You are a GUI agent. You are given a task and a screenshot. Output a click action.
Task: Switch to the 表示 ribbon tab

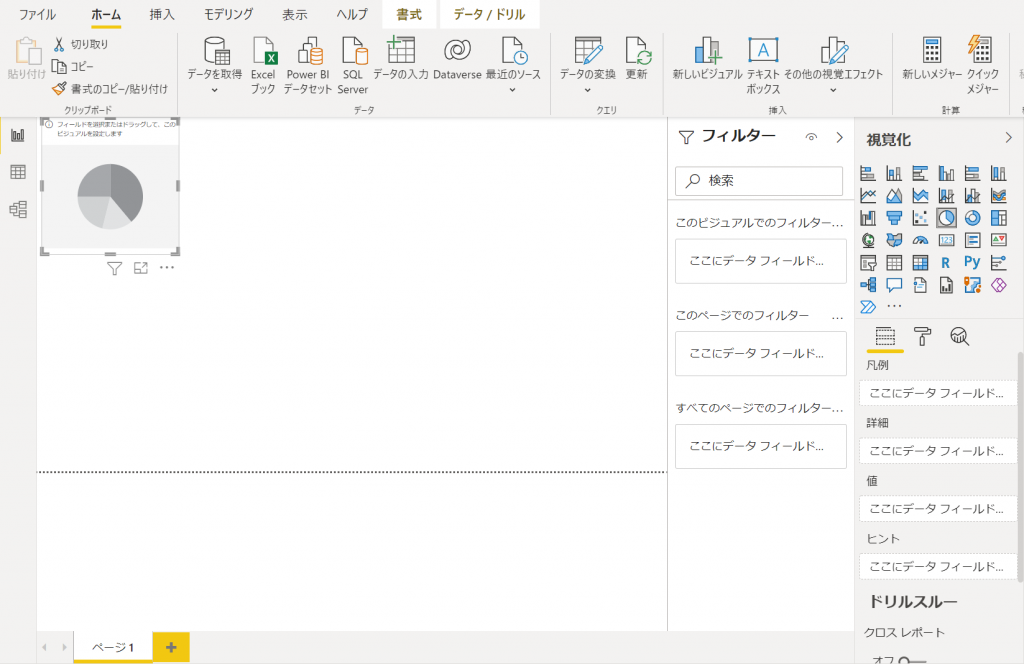295,14
